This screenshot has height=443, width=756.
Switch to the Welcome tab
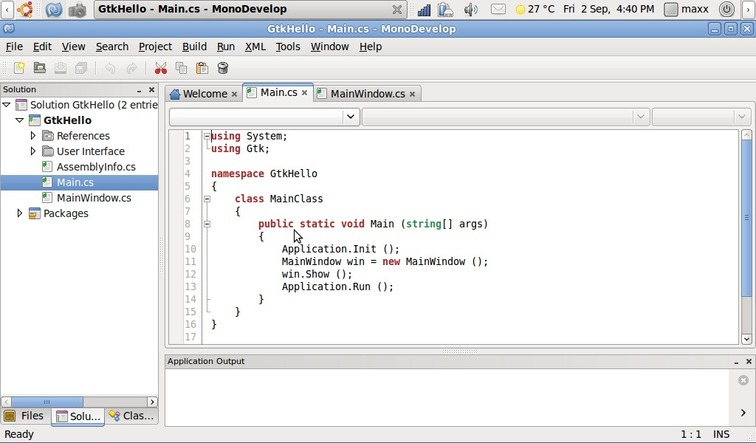point(203,94)
